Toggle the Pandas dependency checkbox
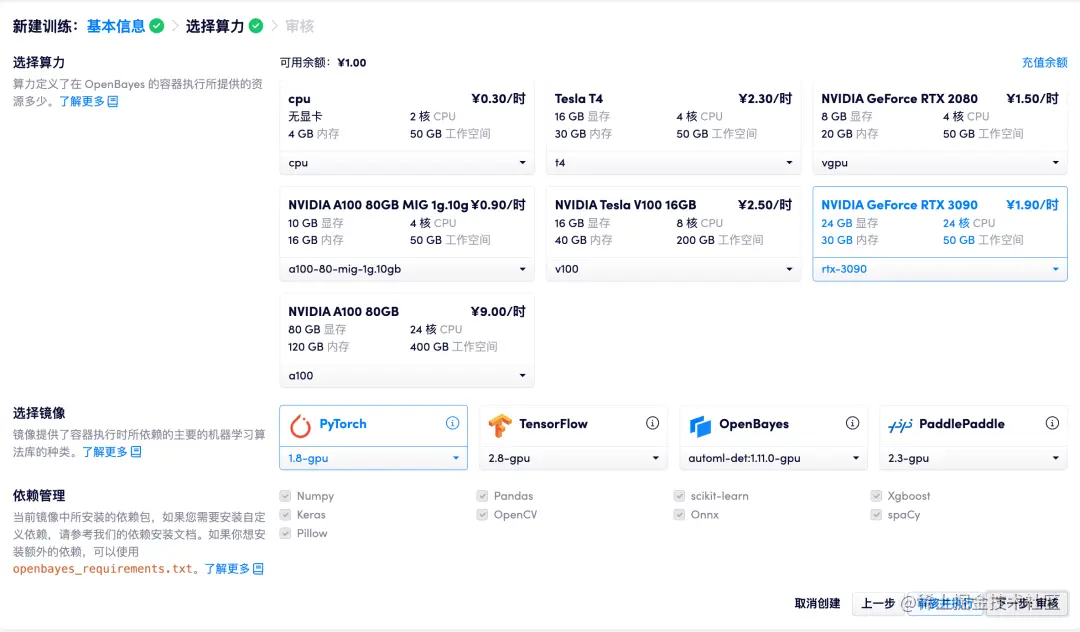This screenshot has height=632, width=1080. [482, 496]
